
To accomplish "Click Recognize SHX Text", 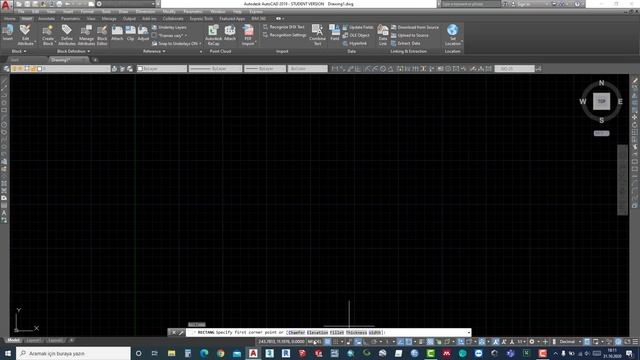I will click(x=284, y=27).
